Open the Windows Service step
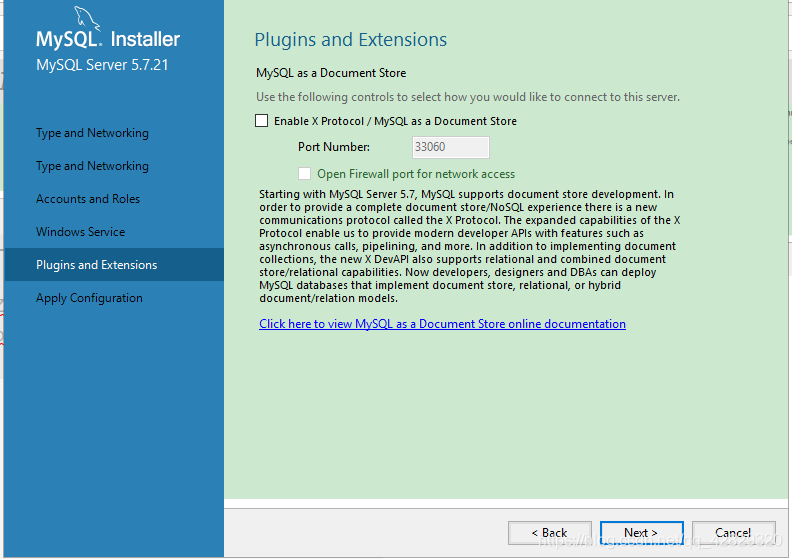Screen dimensions: 792x559 click(x=81, y=231)
